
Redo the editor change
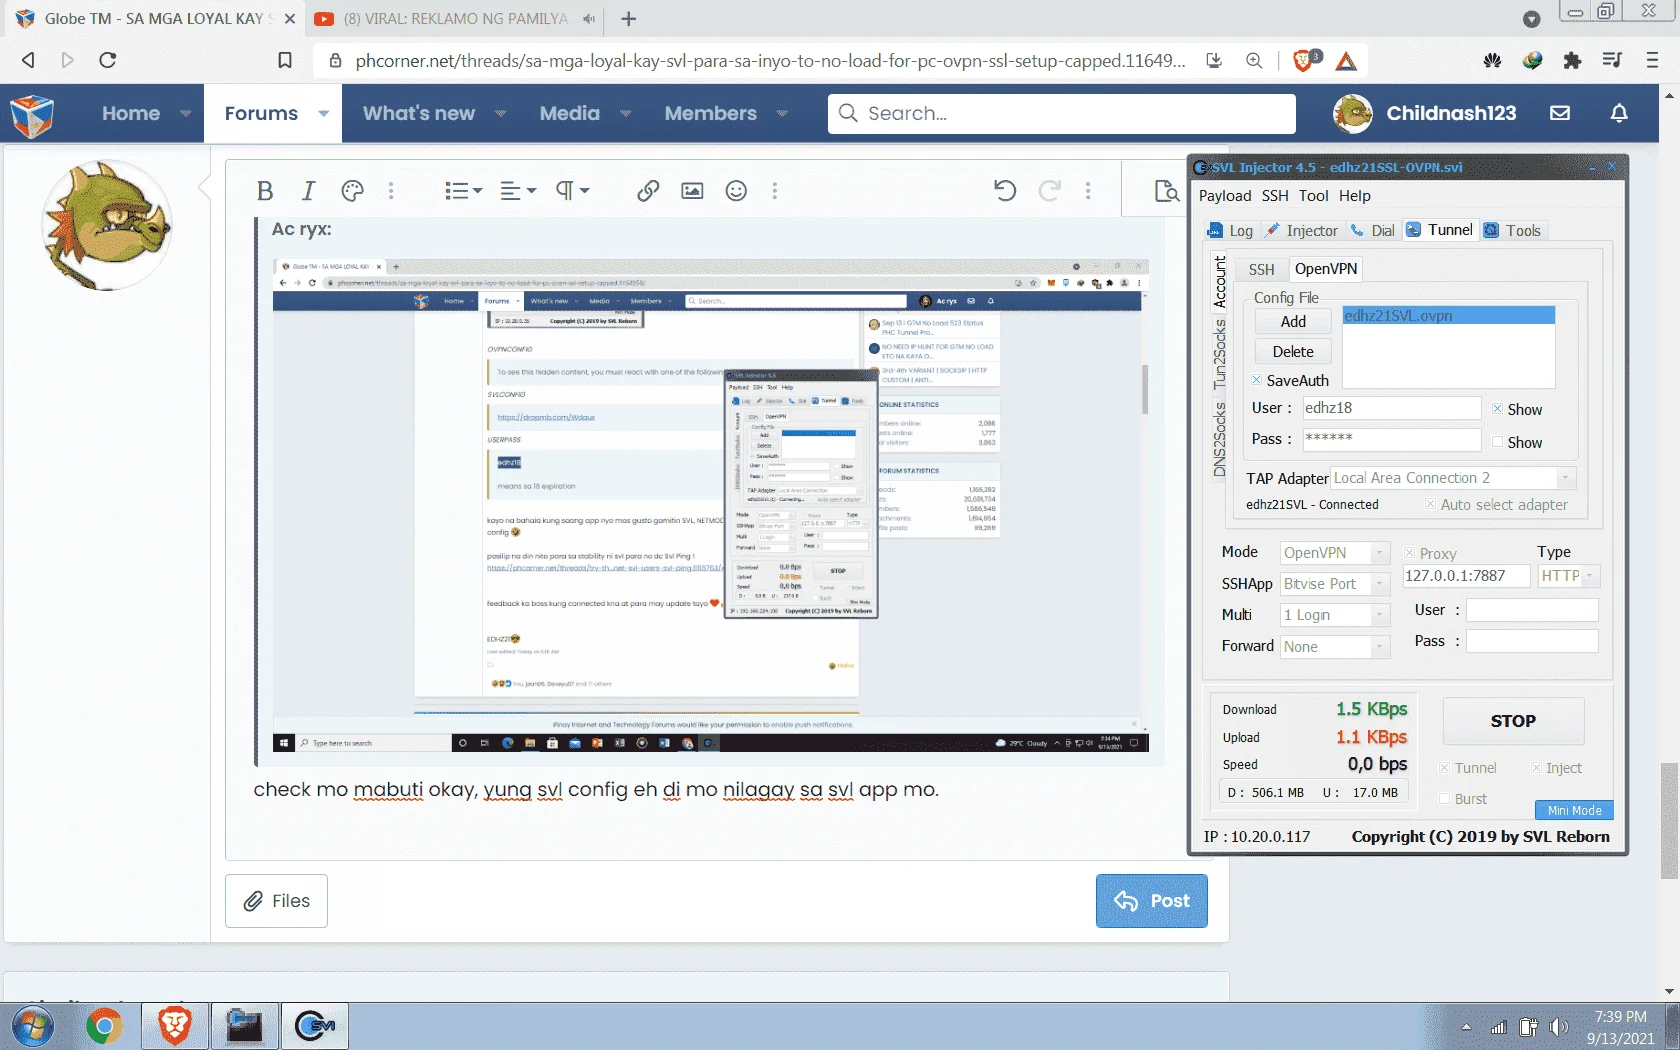tap(1049, 190)
